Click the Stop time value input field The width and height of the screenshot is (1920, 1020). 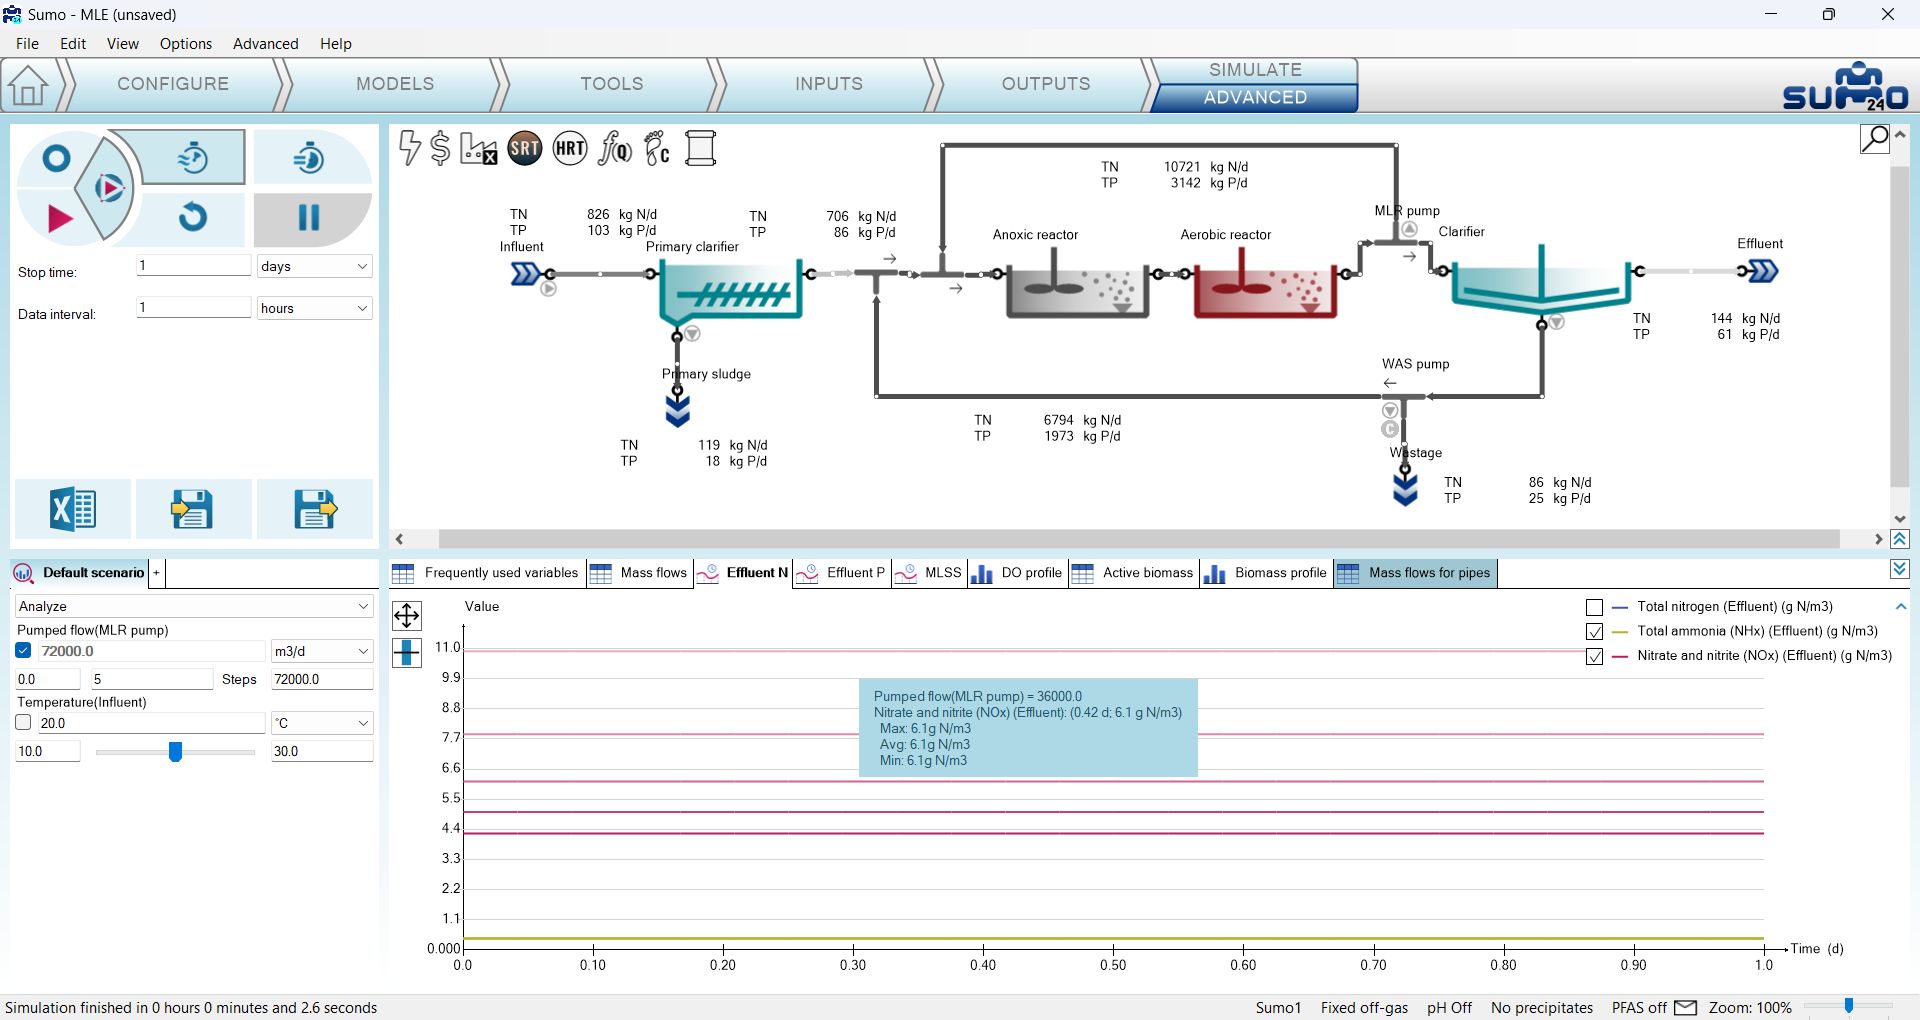point(193,265)
